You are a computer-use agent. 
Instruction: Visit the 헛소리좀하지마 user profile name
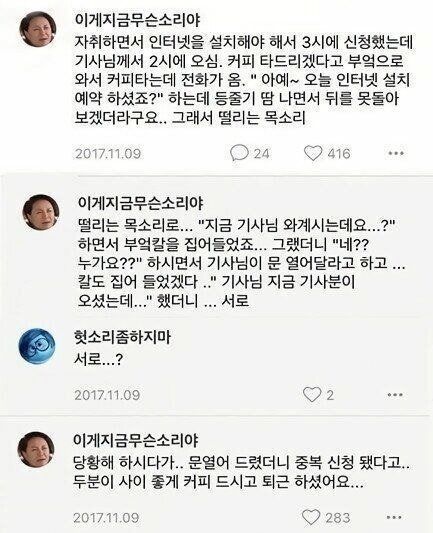pos(122,337)
